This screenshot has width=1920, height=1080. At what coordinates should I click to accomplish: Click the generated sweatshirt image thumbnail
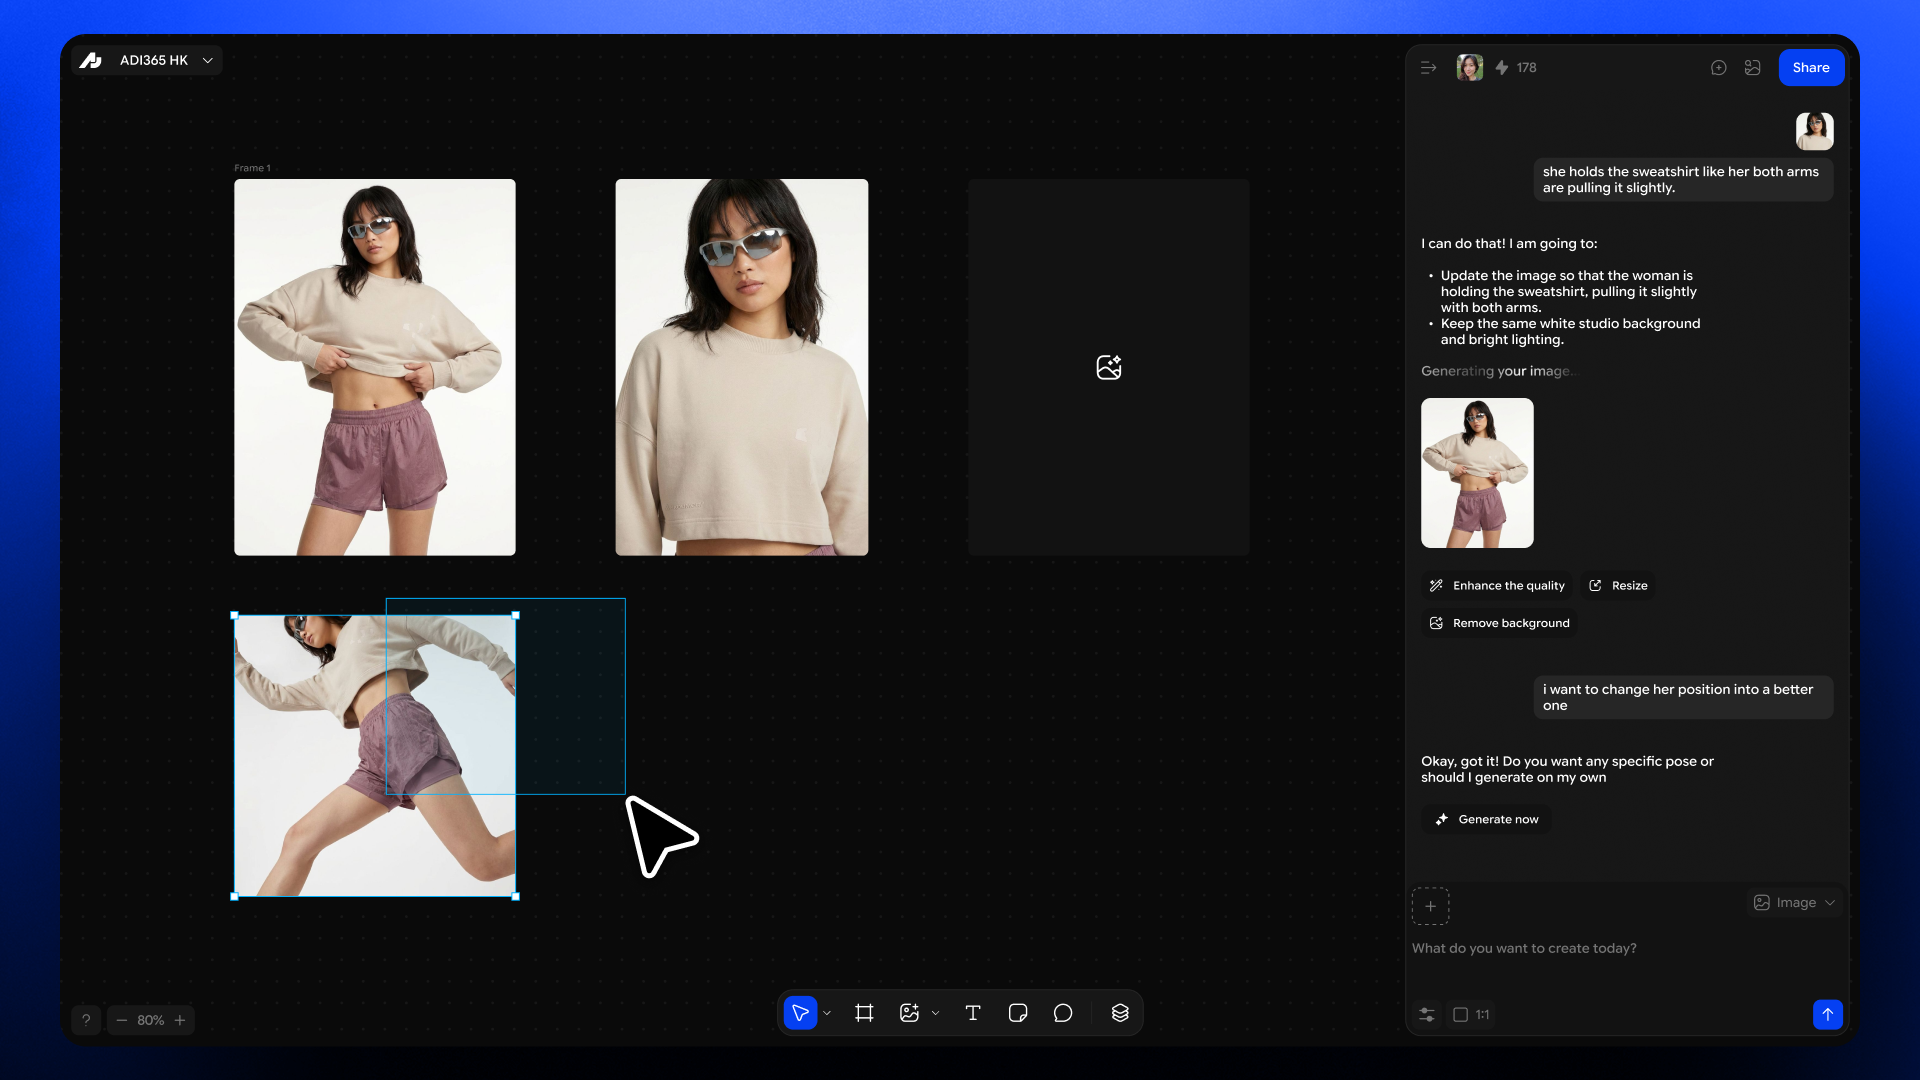[x=1477, y=473]
